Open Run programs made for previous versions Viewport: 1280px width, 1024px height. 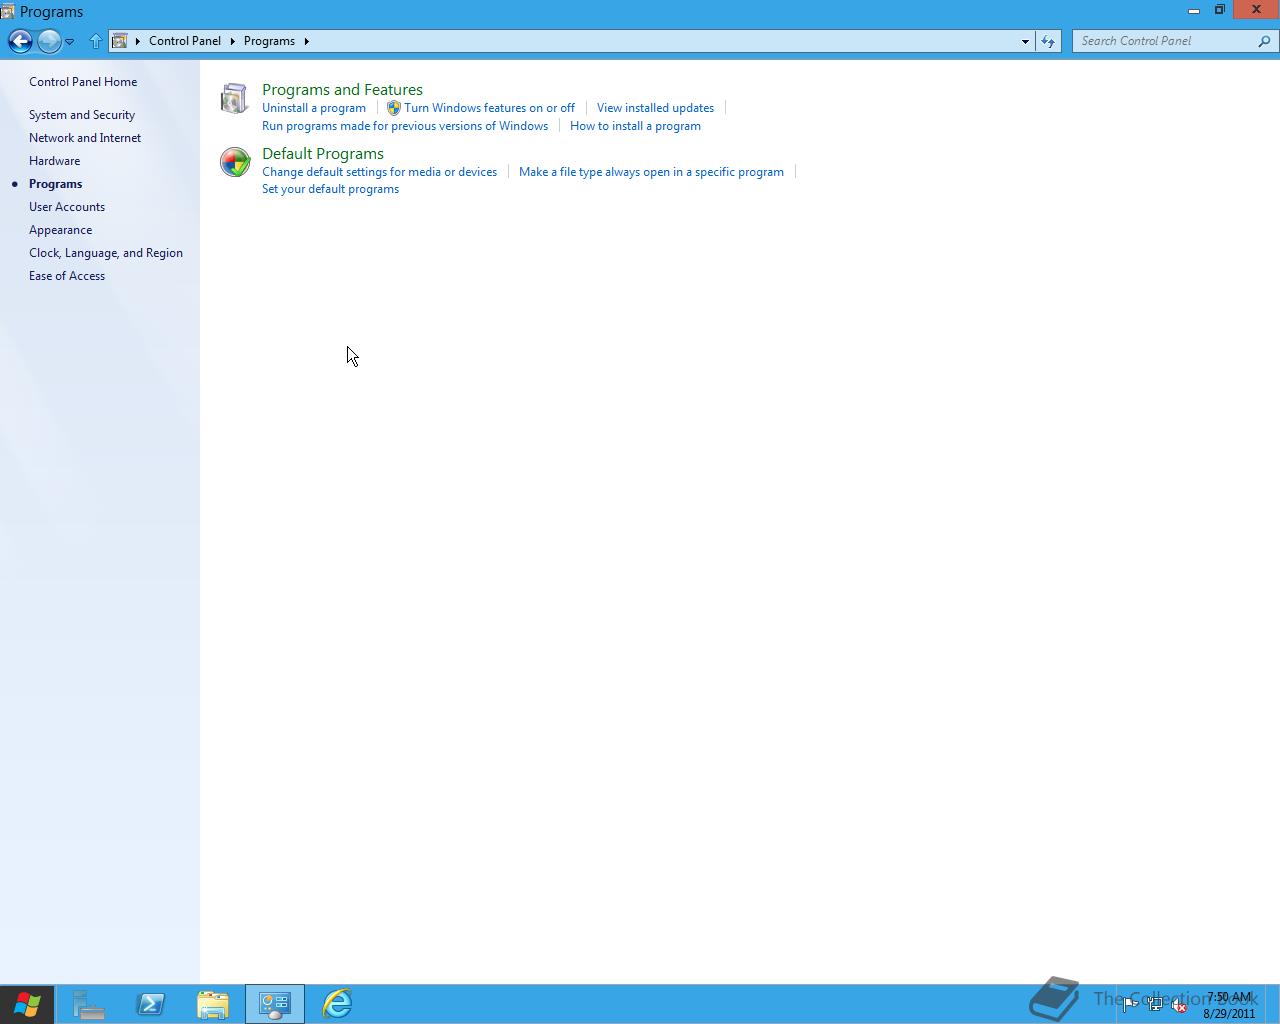(405, 126)
